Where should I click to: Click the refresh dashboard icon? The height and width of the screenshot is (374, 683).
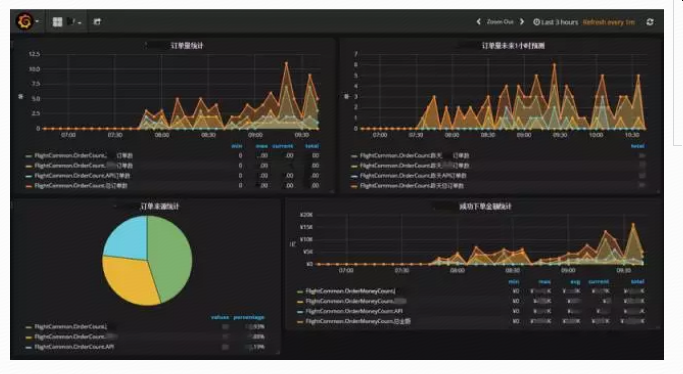pyautogui.click(x=650, y=22)
